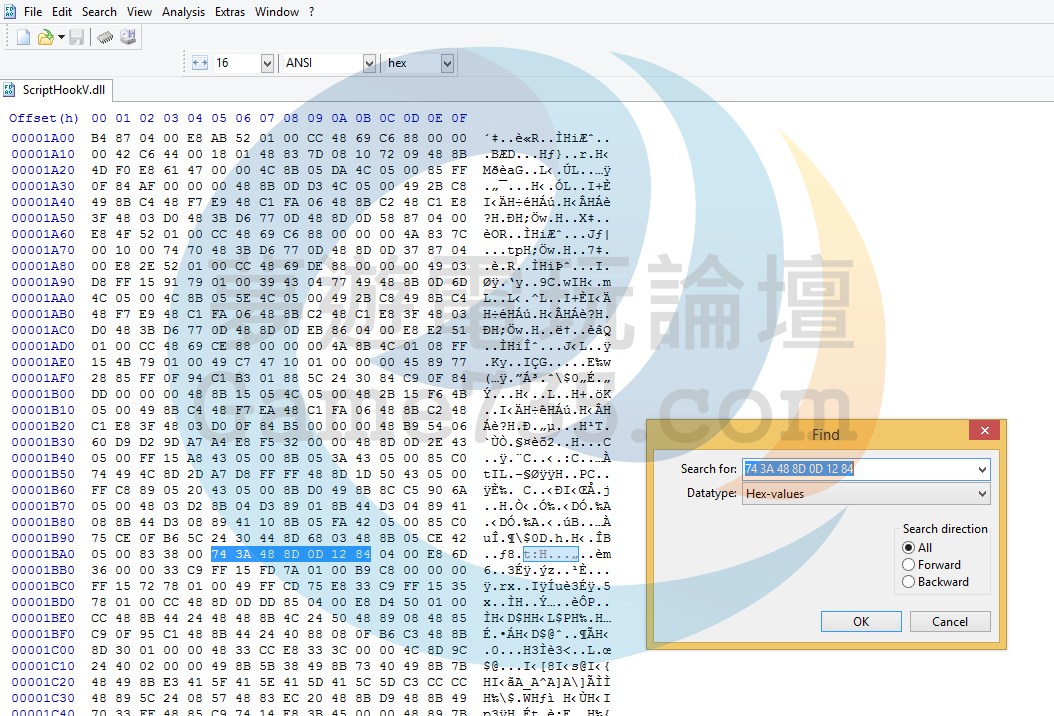Click the Save floppy disk icon
This screenshot has width=1054, height=716.
click(x=76, y=37)
